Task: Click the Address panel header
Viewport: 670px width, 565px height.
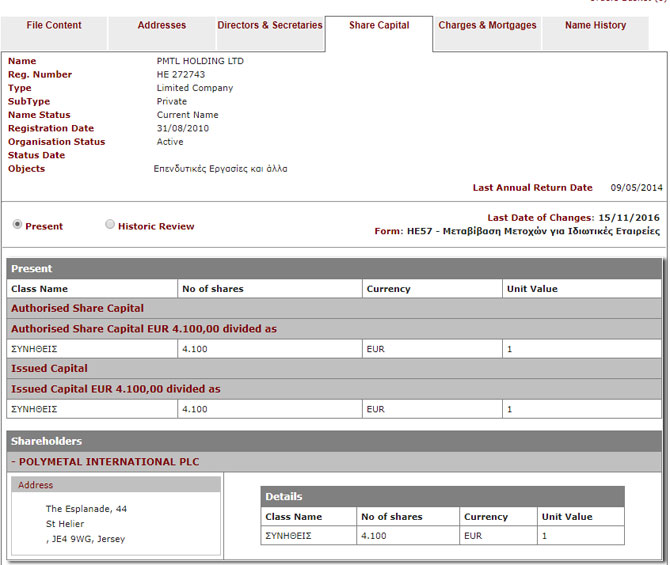Action: (116, 485)
